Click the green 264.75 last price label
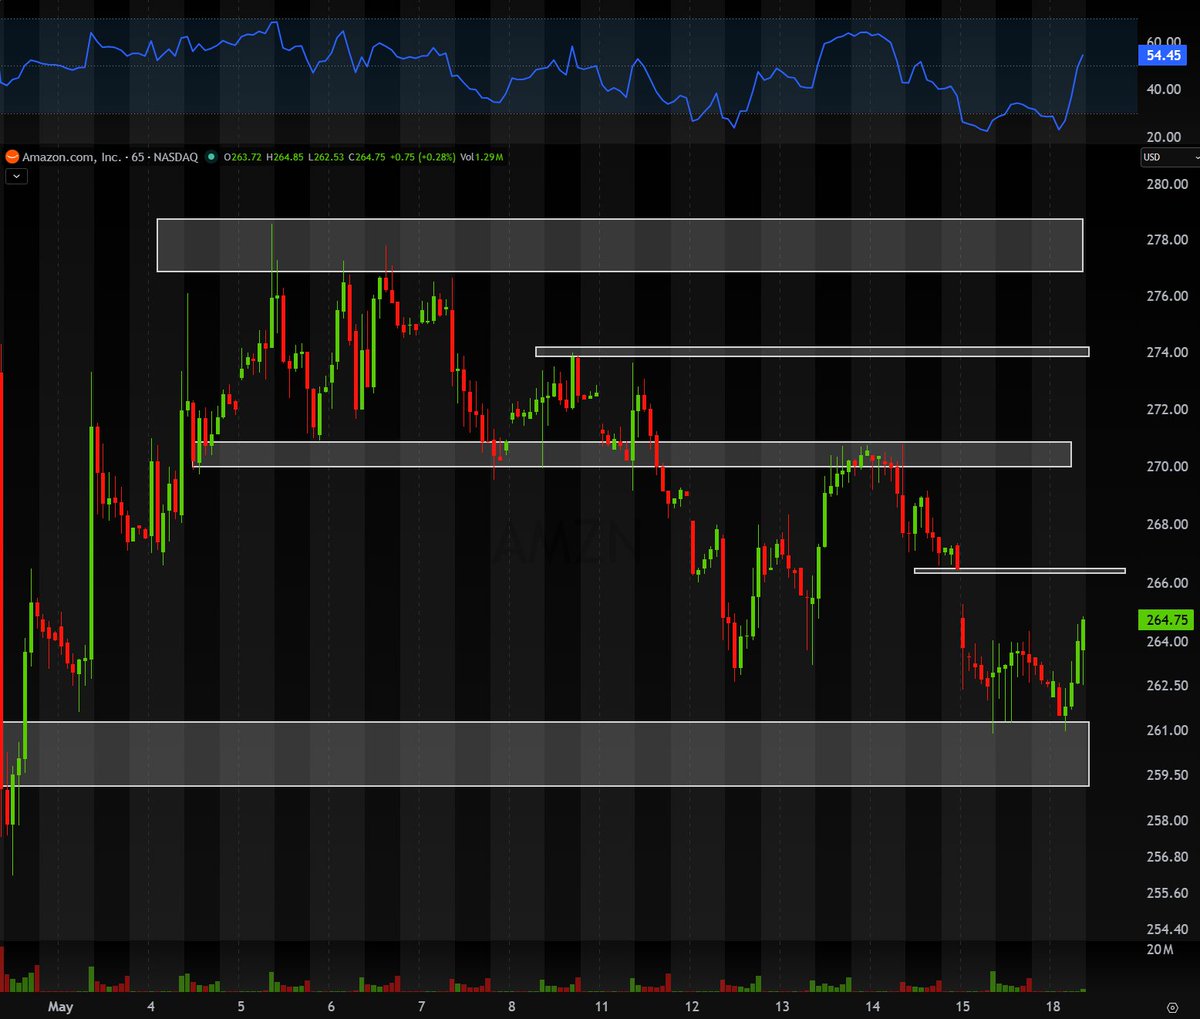1200x1019 pixels. [1166, 620]
